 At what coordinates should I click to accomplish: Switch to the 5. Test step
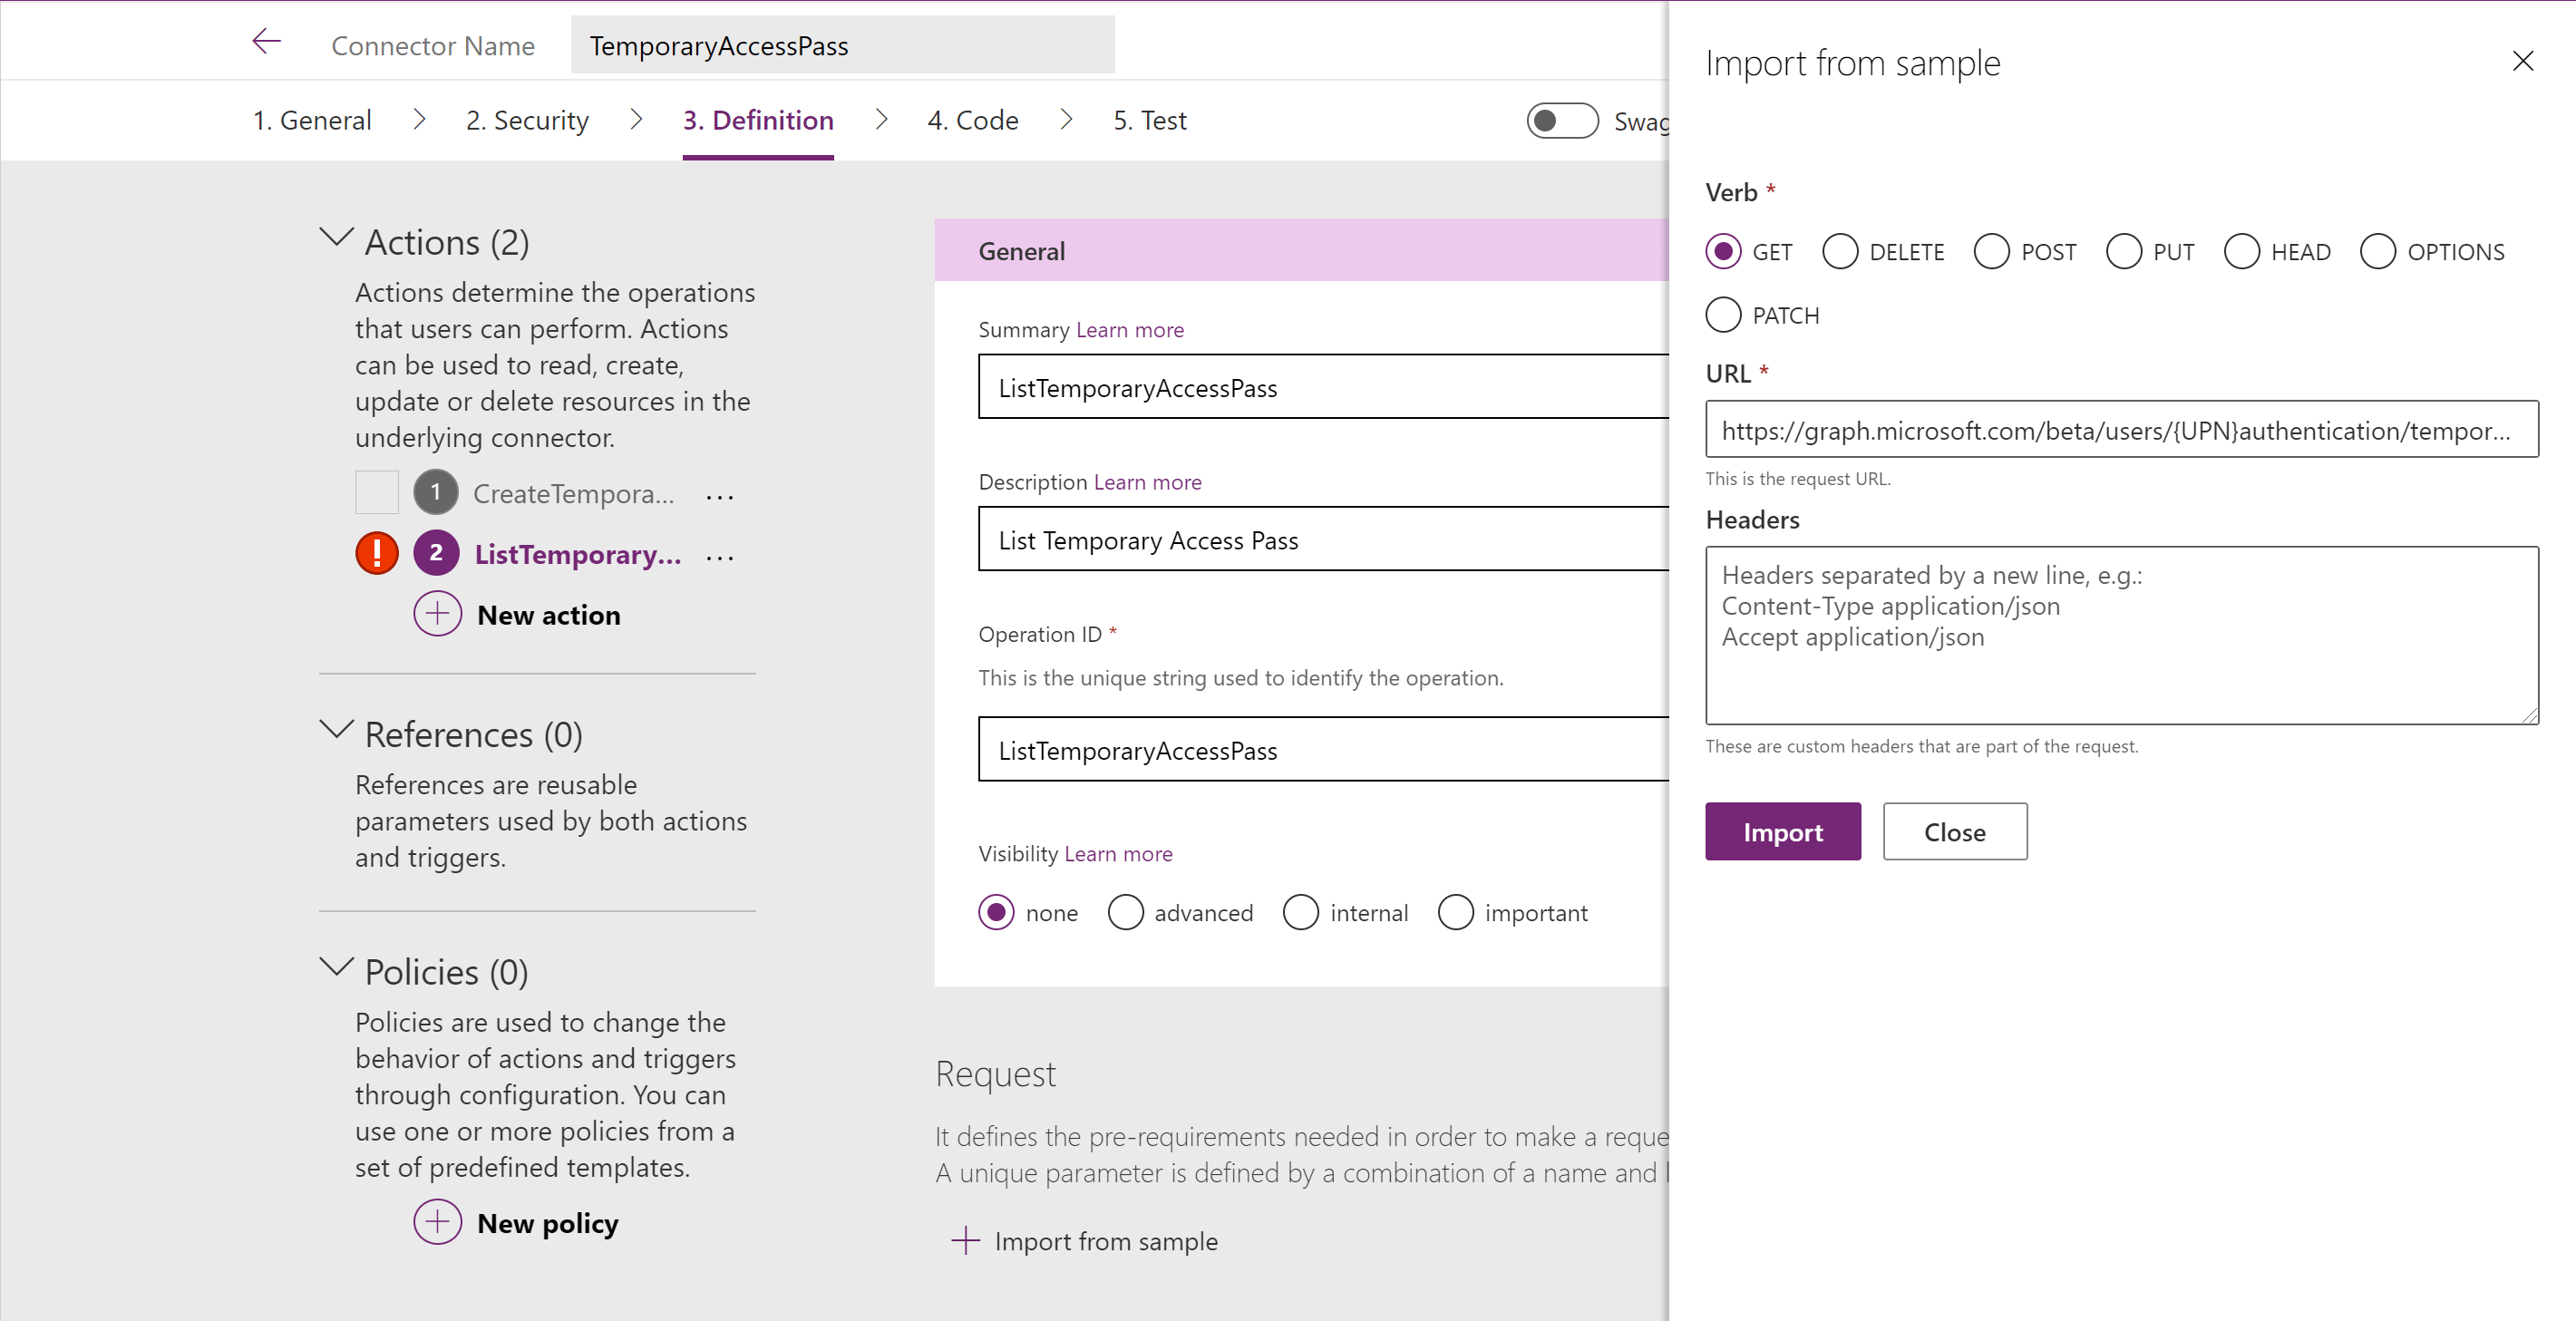pyautogui.click(x=1149, y=120)
